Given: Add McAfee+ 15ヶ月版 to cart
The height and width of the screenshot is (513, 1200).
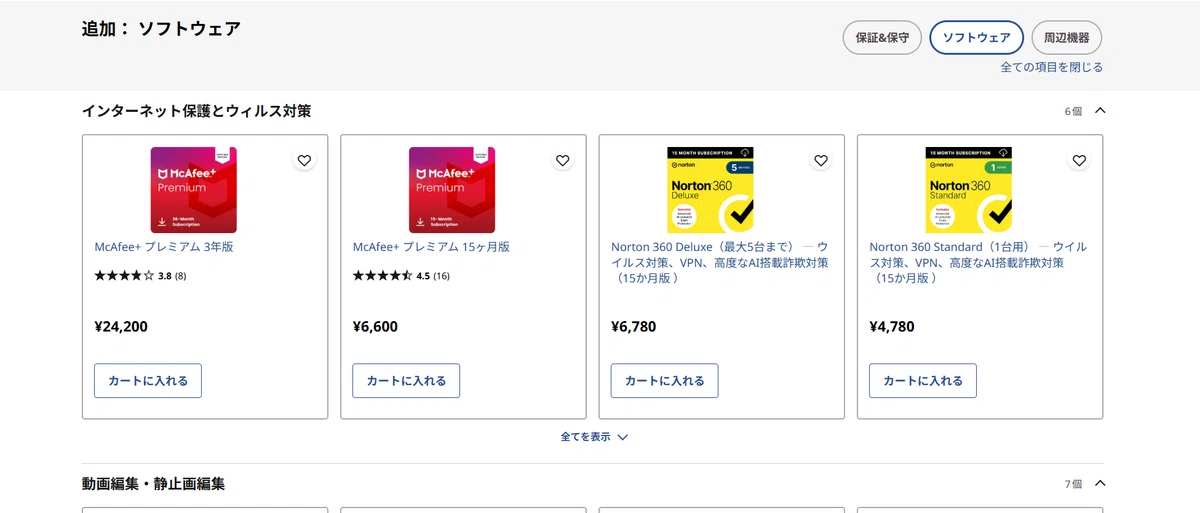Looking at the screenshot, I should 406,381.
